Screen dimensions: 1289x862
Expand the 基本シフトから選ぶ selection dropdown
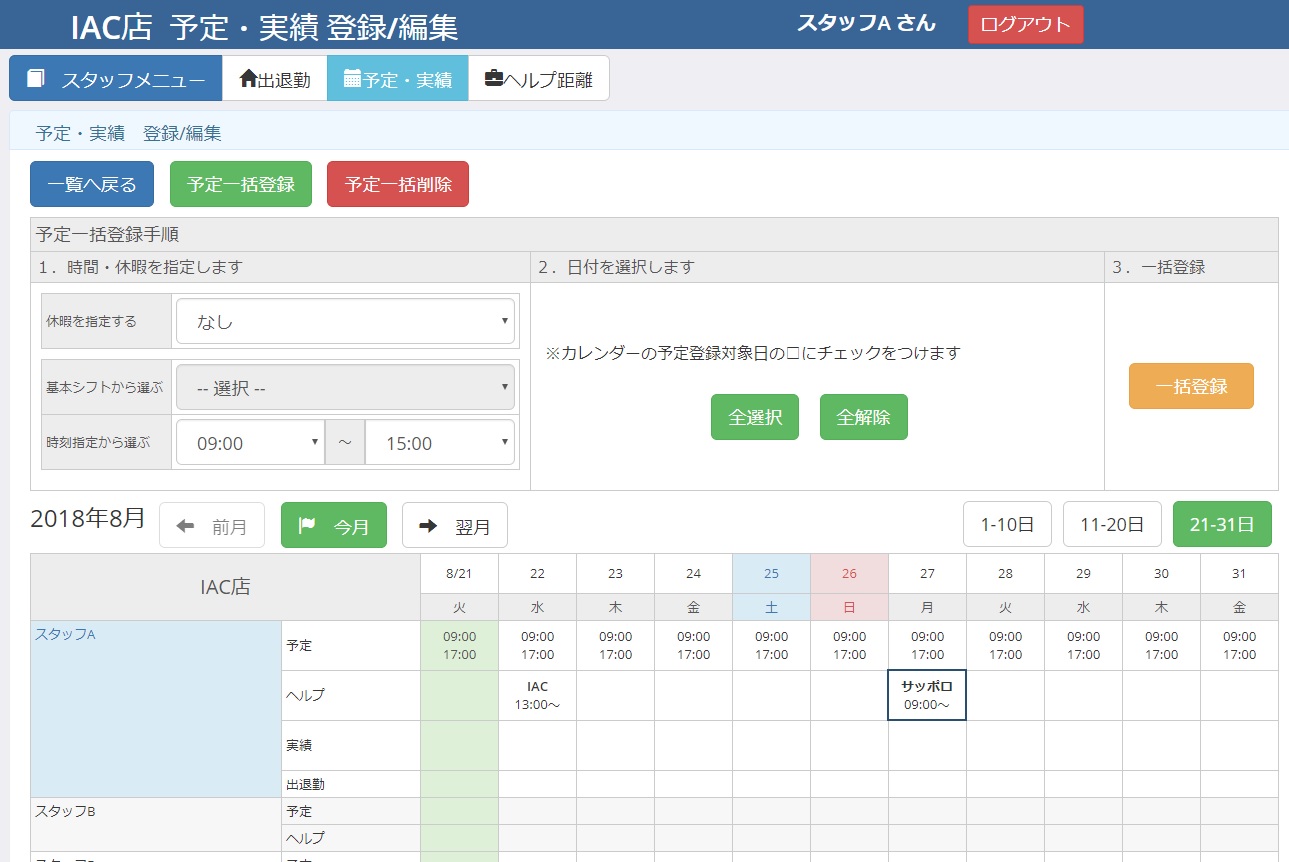tap(344, 386)
